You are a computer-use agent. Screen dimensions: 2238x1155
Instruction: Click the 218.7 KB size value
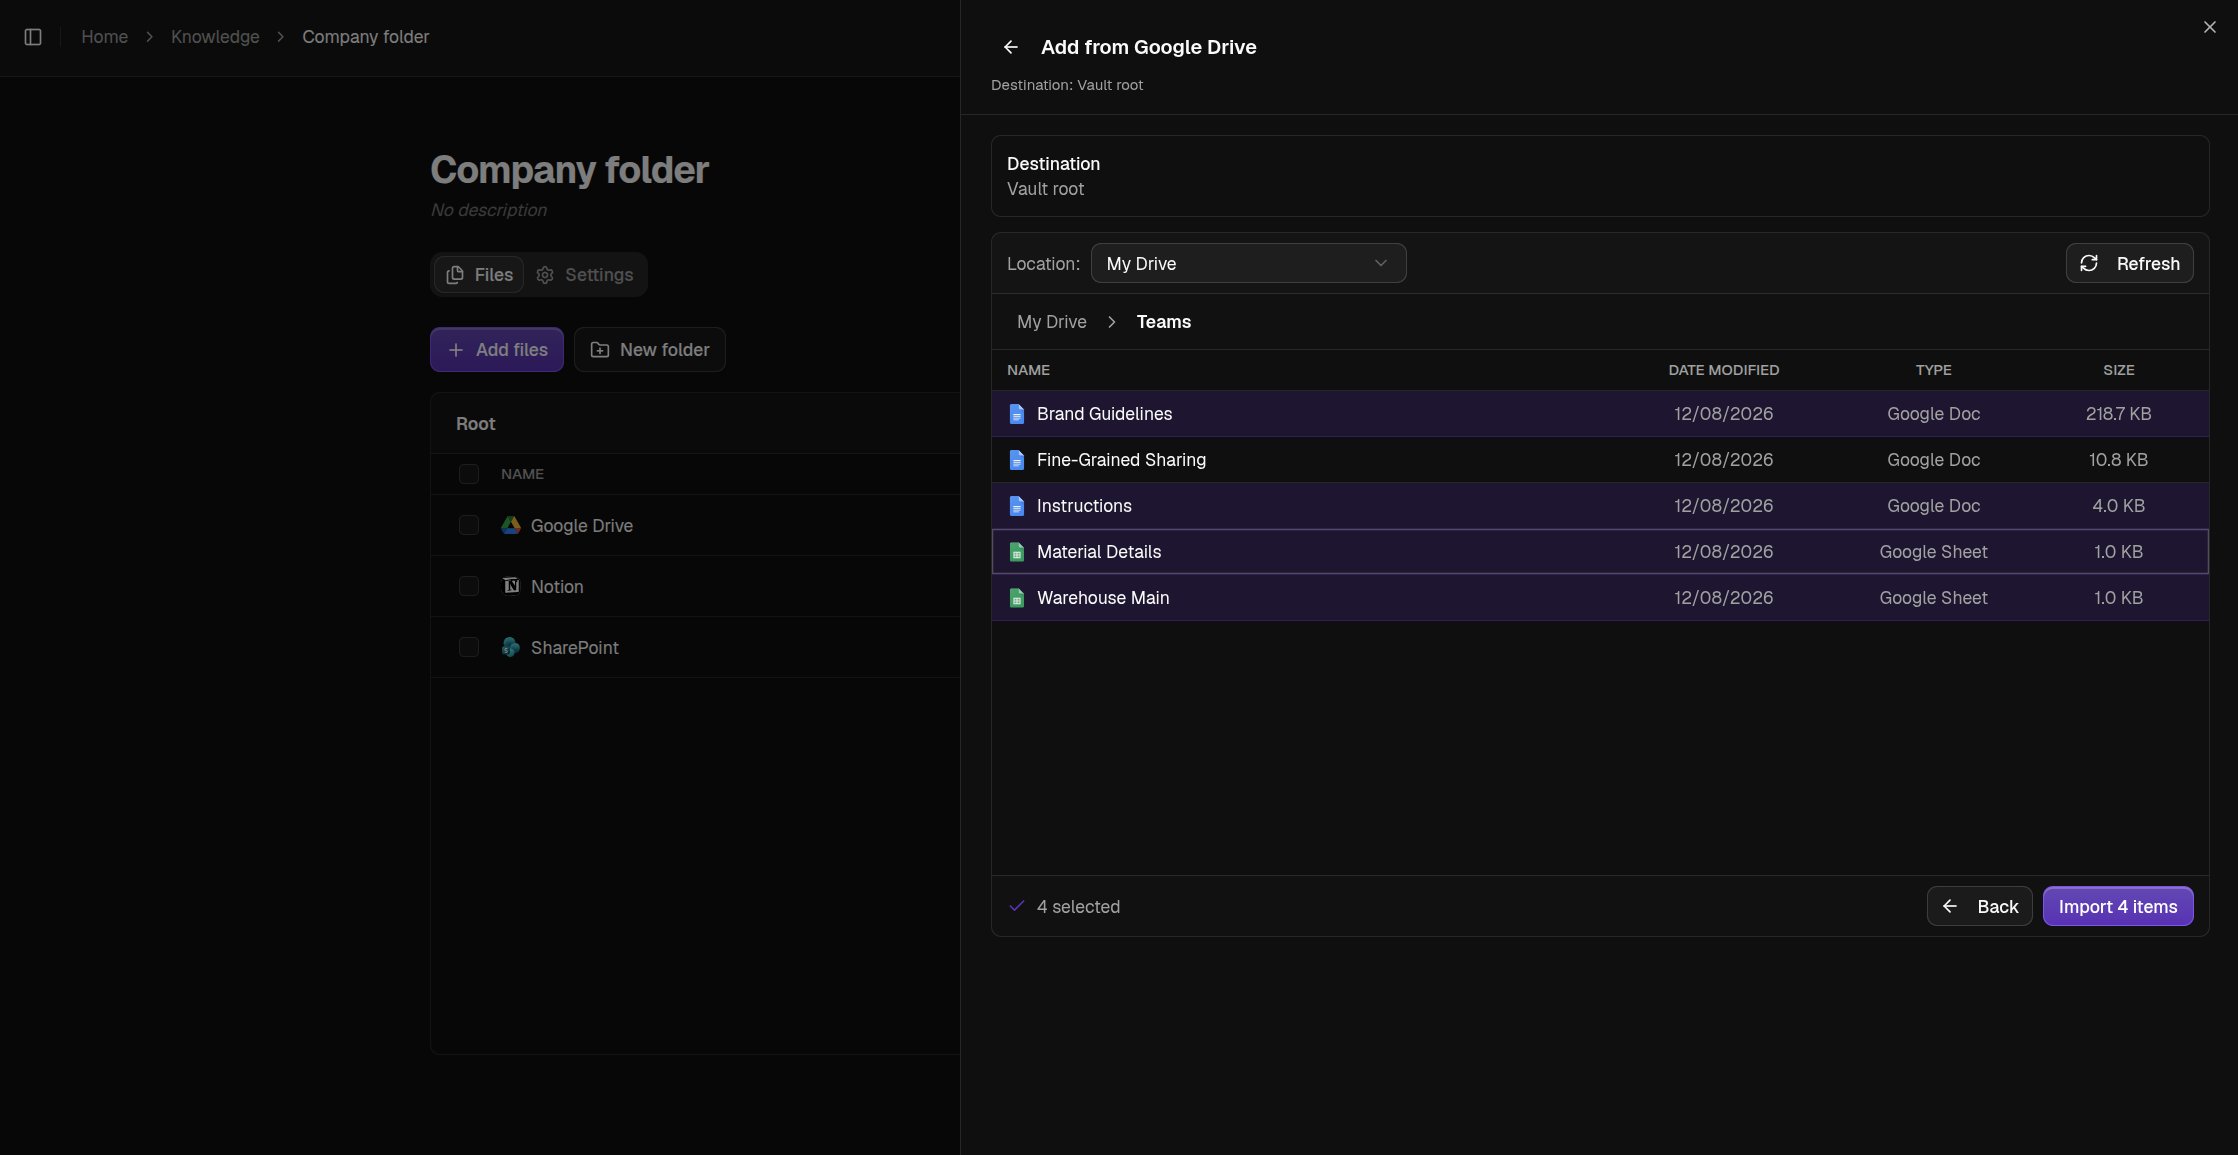pos(2118,414)
